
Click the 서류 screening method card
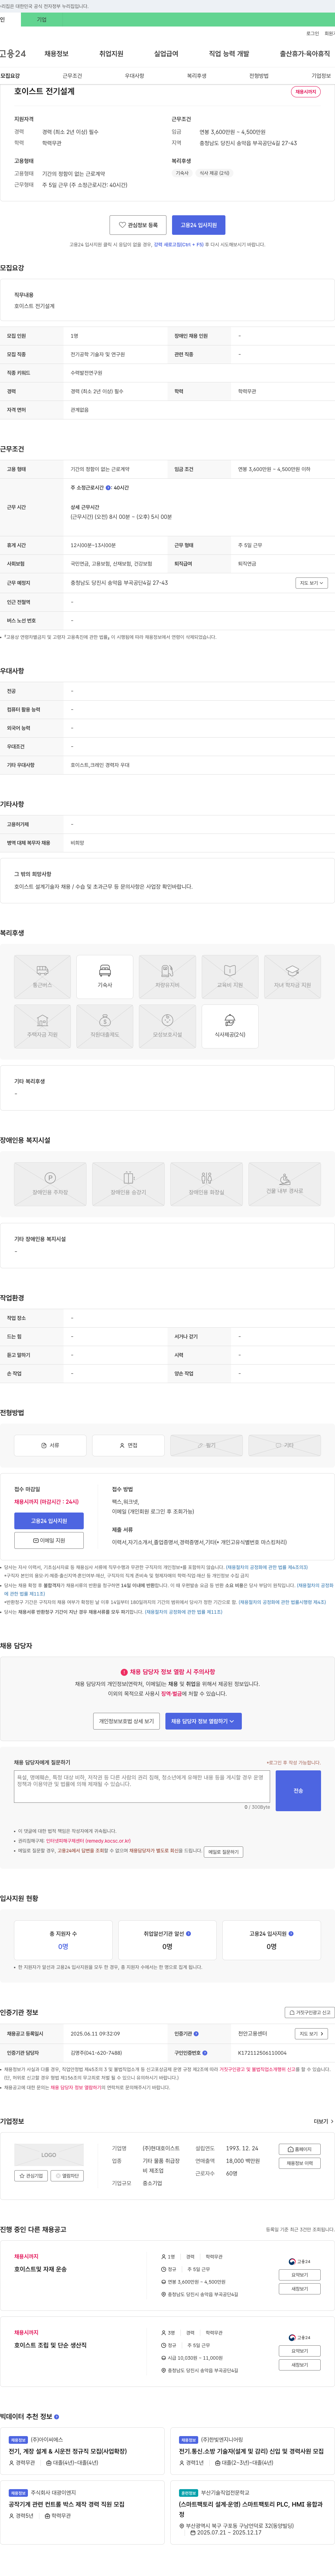pyautogui.click(x=50, y=1445)
